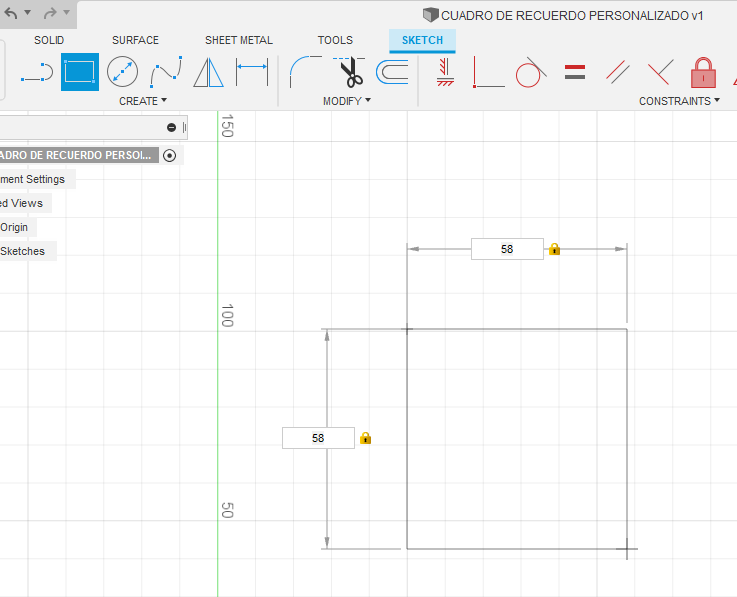The width and height of the screenshot is (737, 597).
Task: Switch to the SHEET METAL tab
Action: click(x=239, y=40)
